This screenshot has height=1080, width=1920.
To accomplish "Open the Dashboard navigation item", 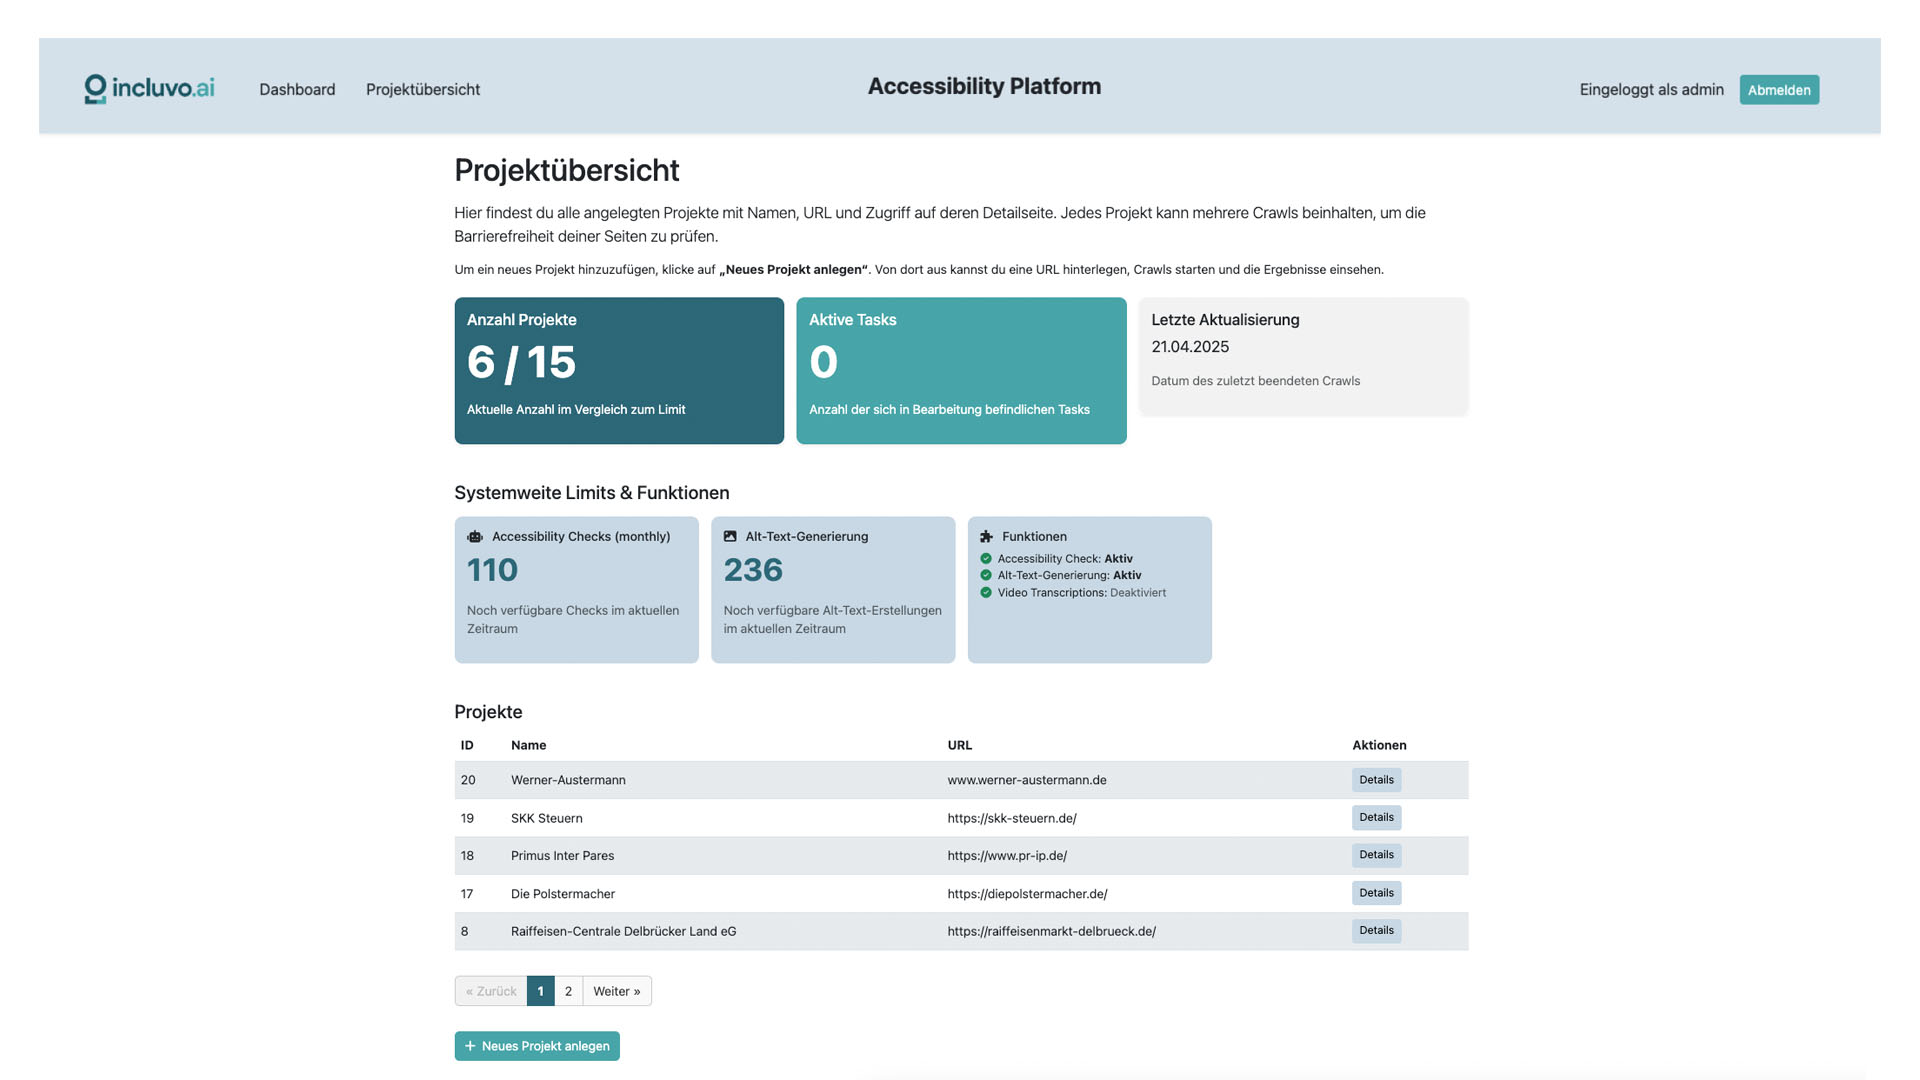I will (x=297, y=89).
